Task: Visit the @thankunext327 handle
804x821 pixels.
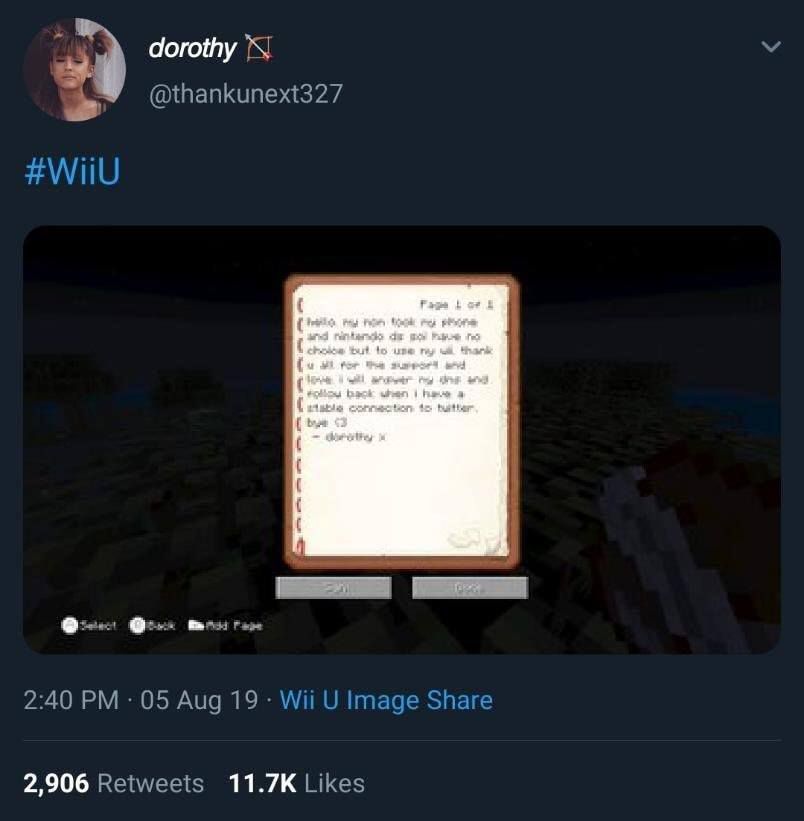Action: point(245,94)
